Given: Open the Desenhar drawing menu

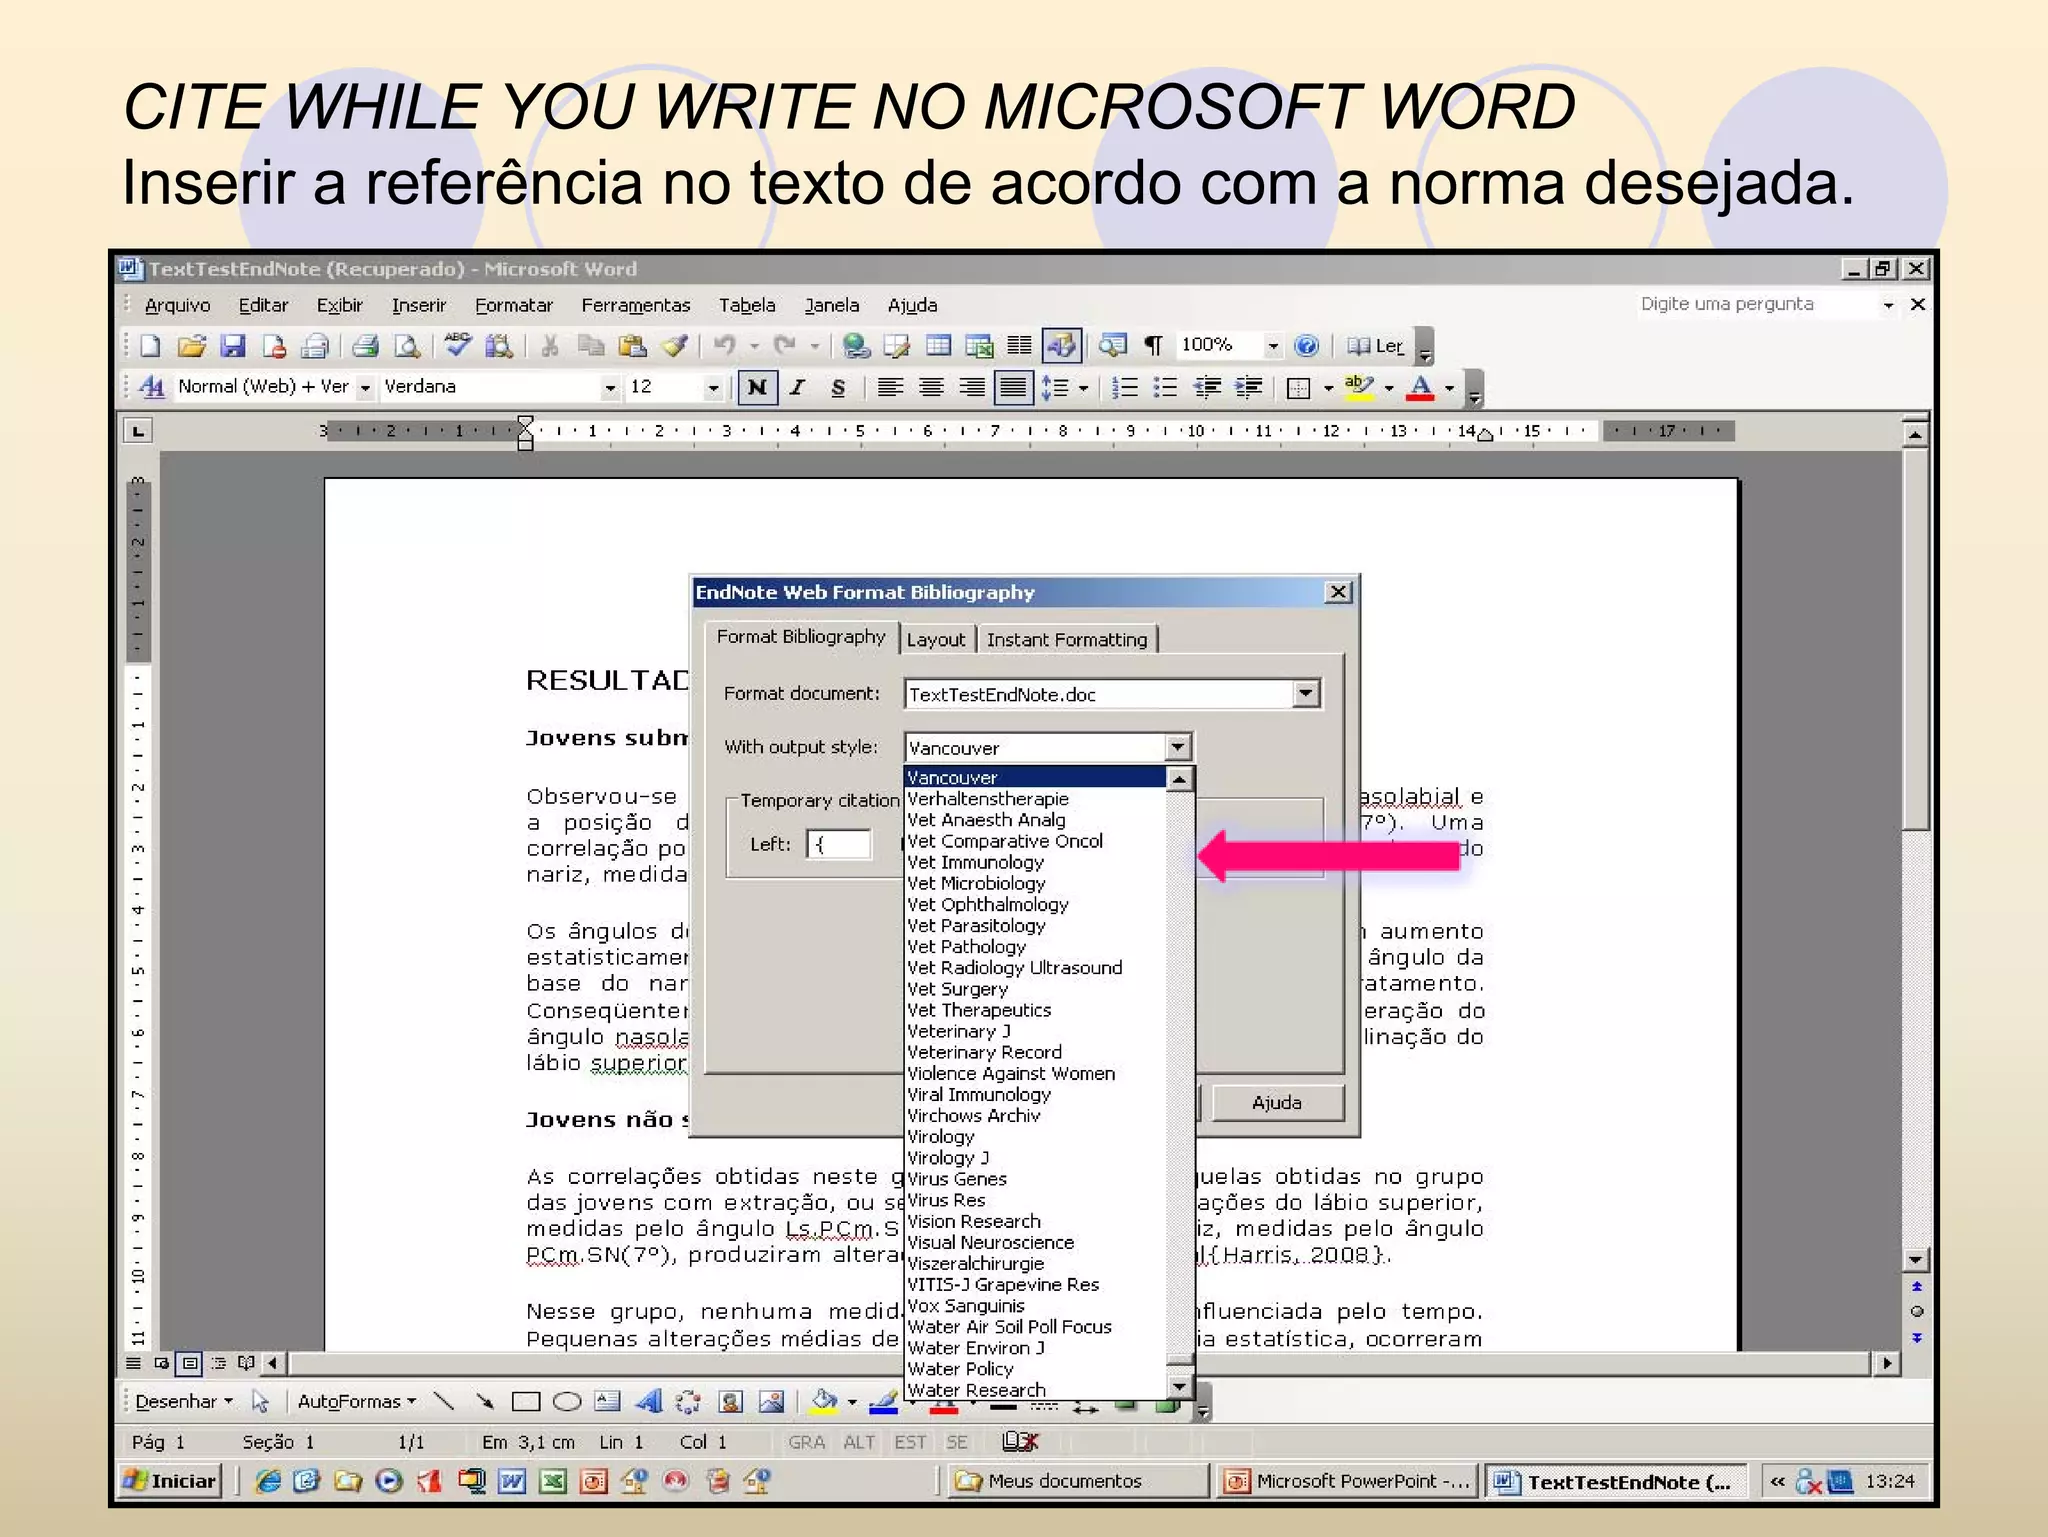Looking at the screenshot, I should coord(184,1402).
